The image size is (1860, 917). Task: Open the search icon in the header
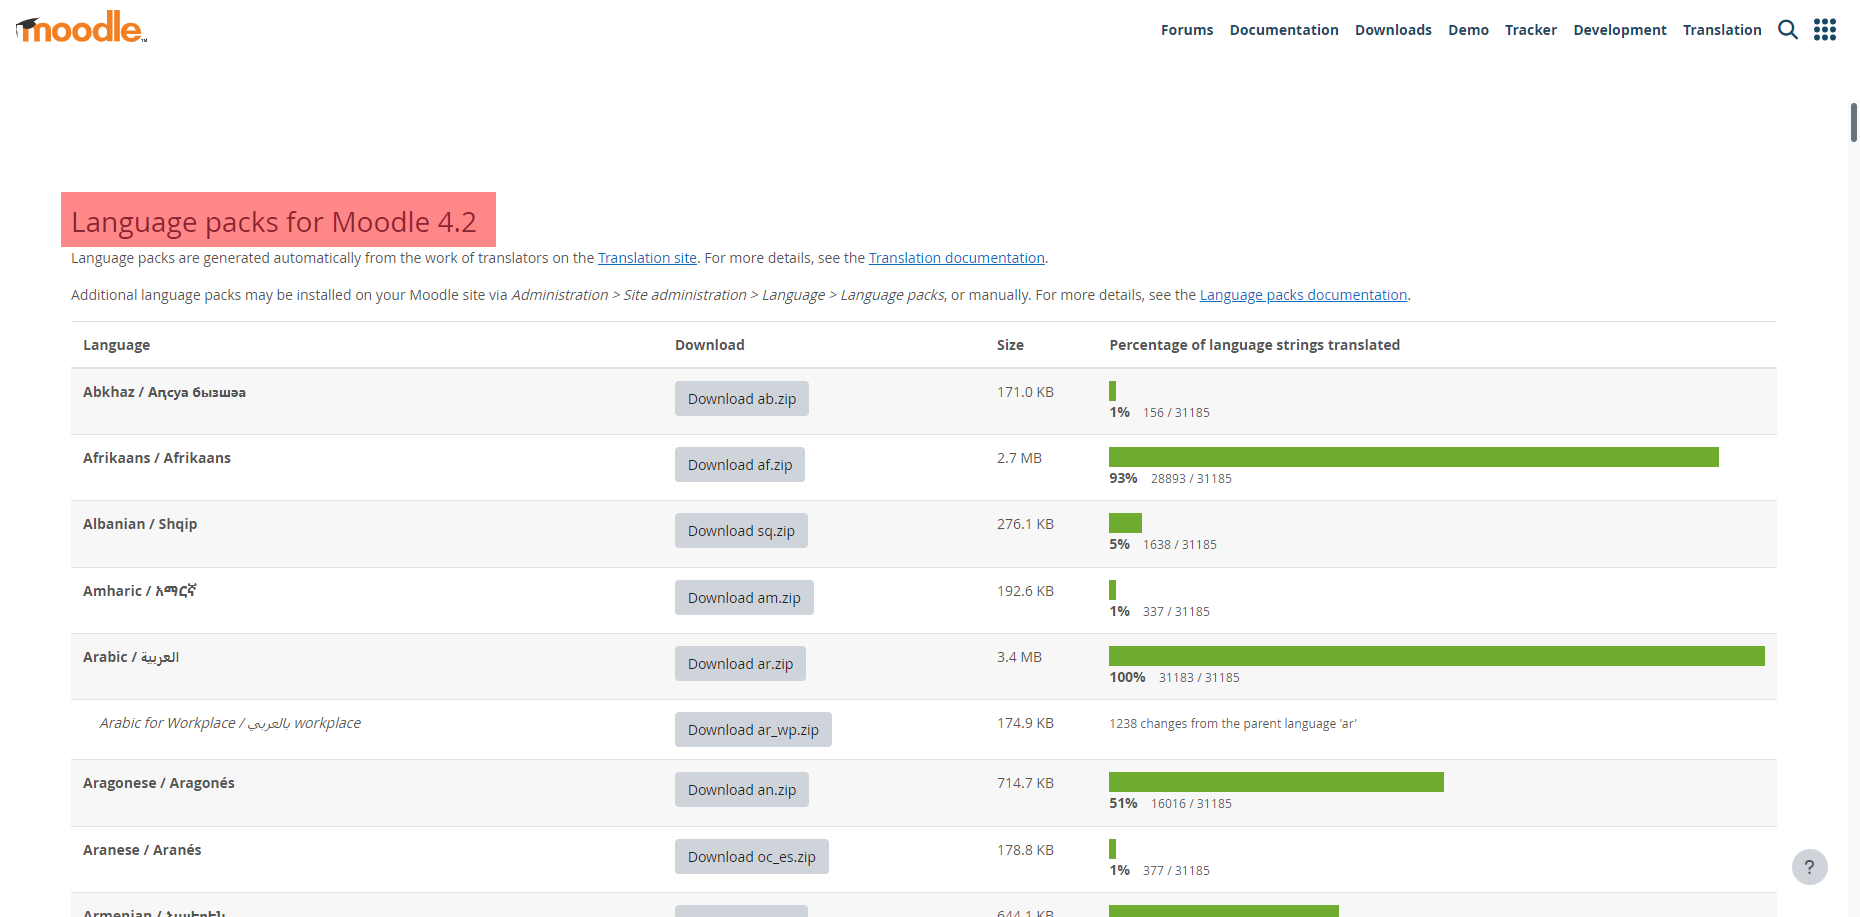(1788, 30)
